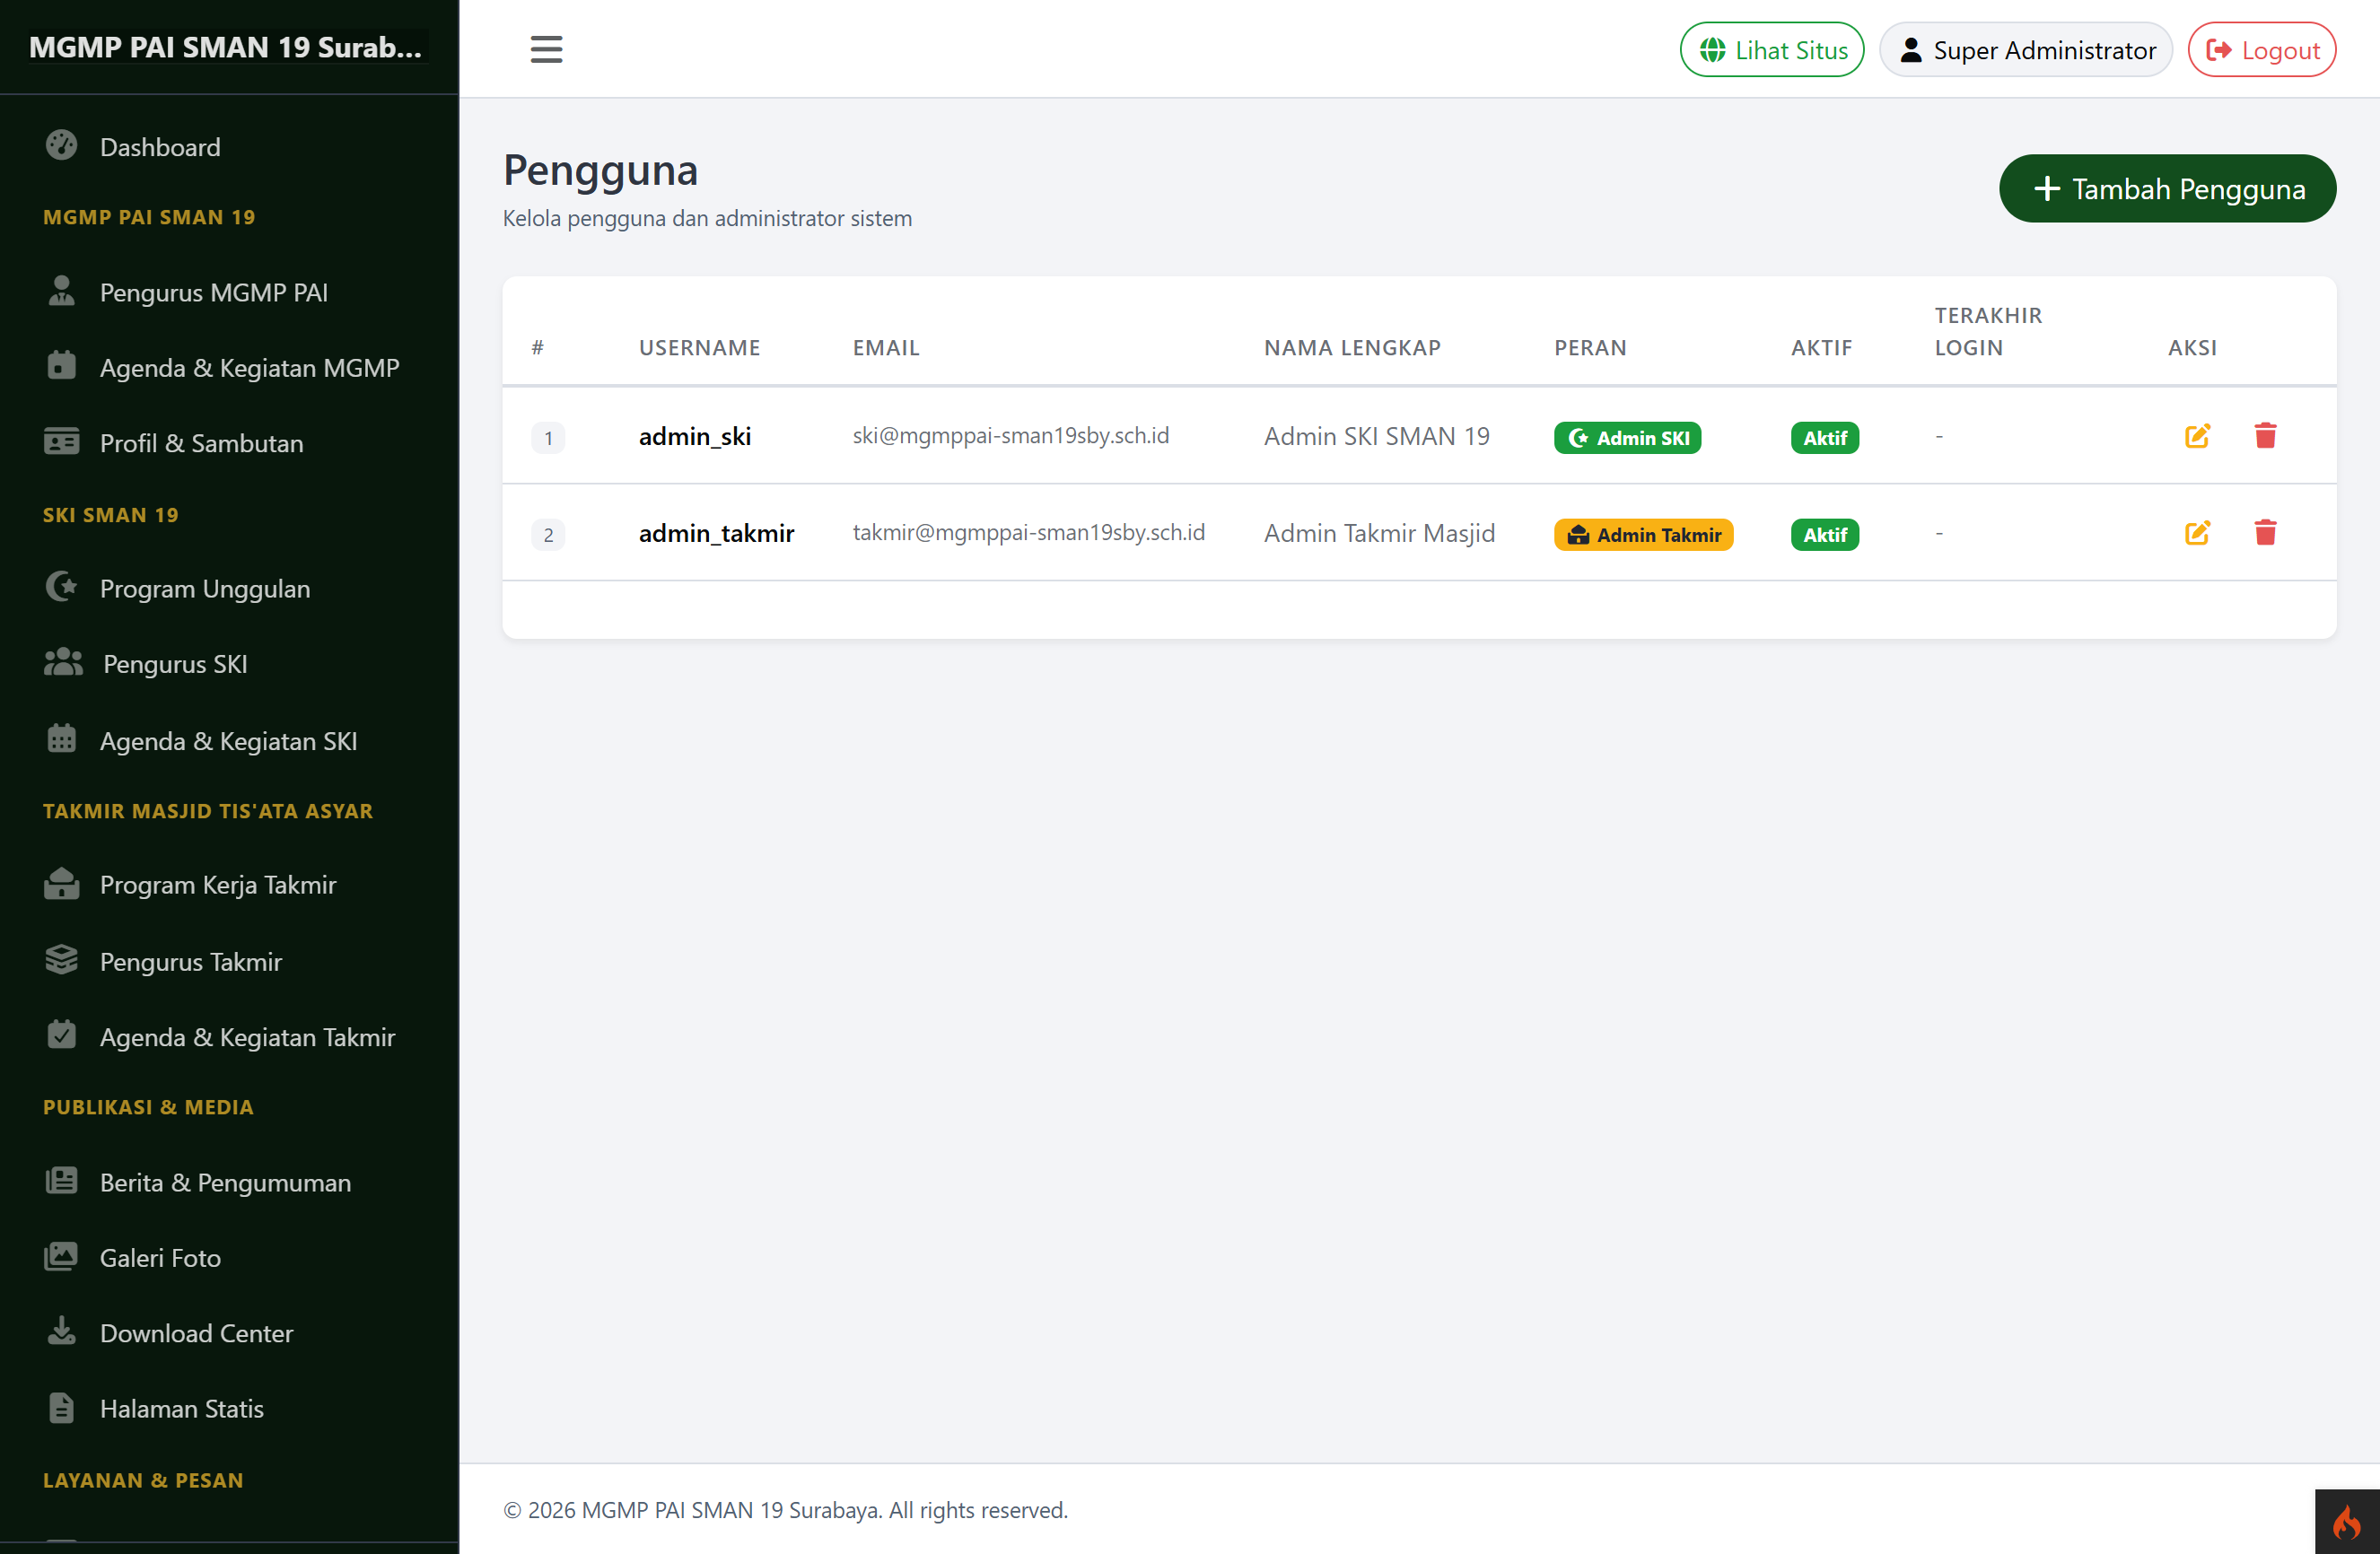Click the Admin Takmir role badge

pyautogui.click(x=1643, y=535)
